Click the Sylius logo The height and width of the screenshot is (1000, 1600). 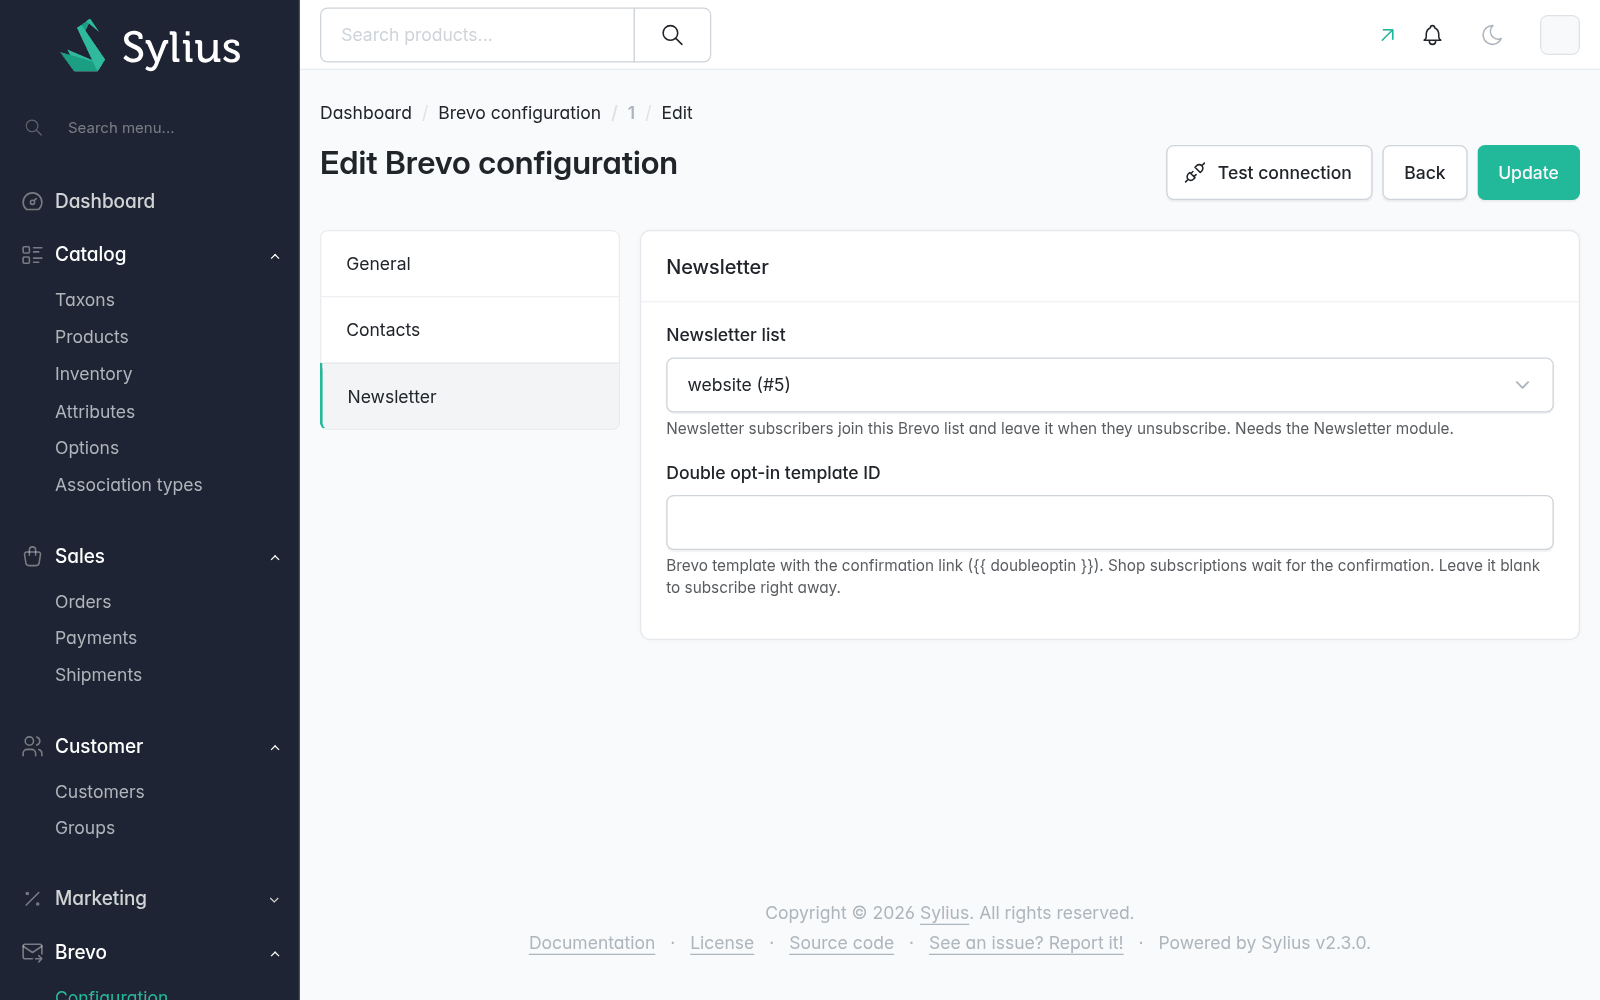(150, 46)
